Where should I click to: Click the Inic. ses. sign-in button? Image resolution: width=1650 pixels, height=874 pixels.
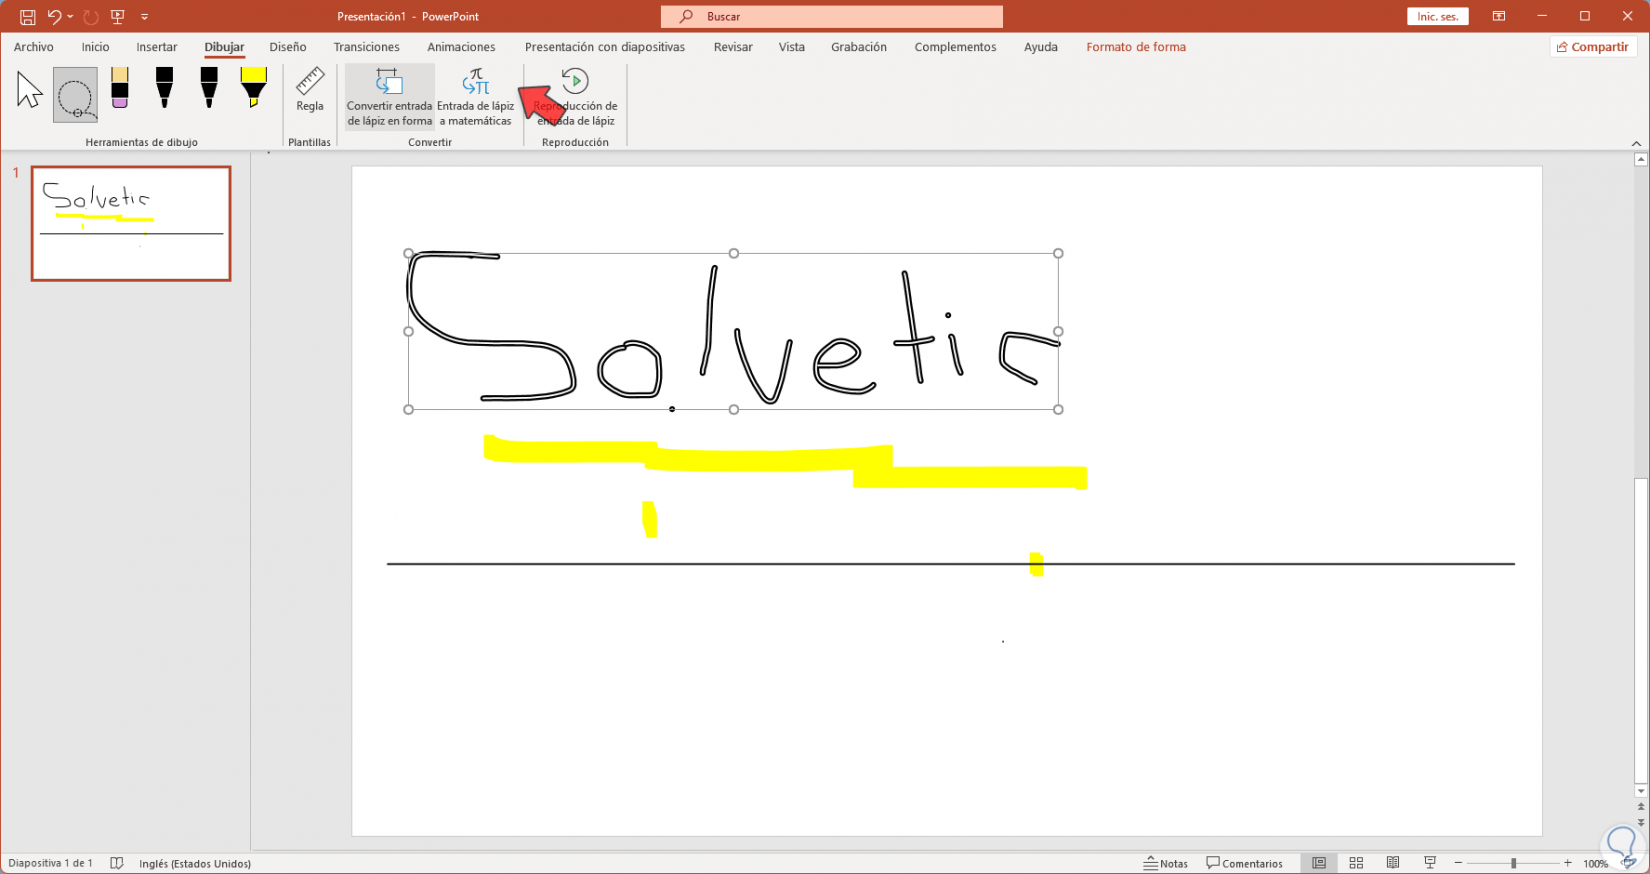(1437, 17)
